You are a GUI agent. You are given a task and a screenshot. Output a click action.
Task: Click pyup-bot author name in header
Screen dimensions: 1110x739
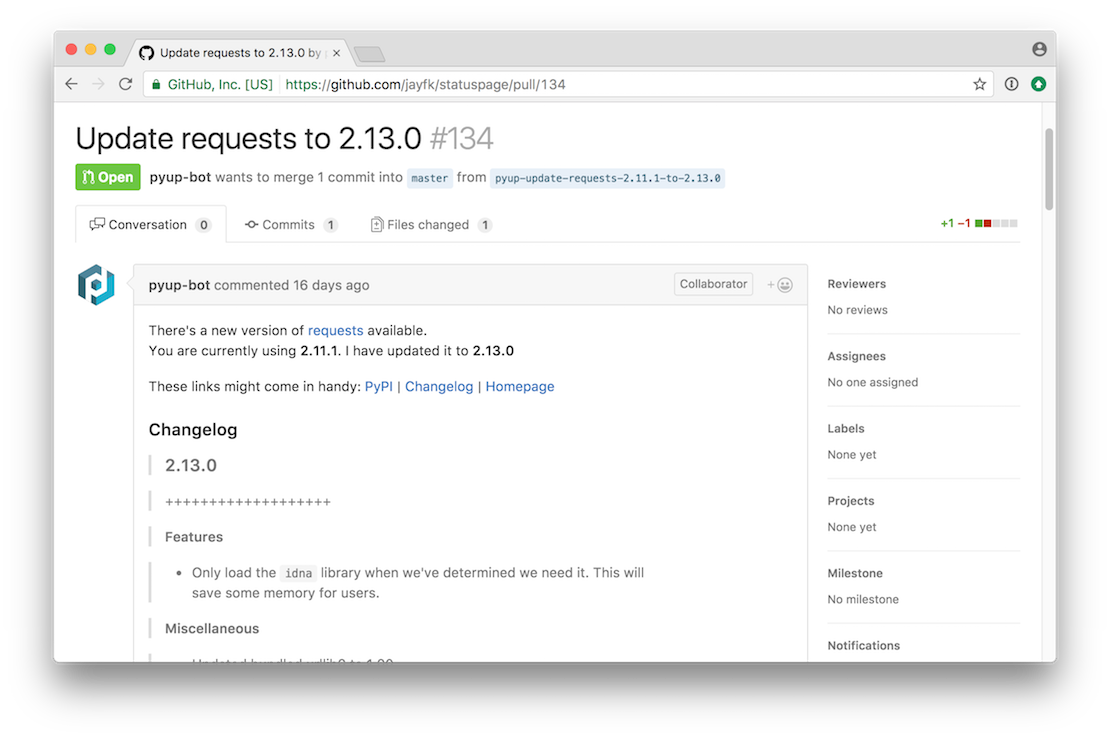[180, 177]
